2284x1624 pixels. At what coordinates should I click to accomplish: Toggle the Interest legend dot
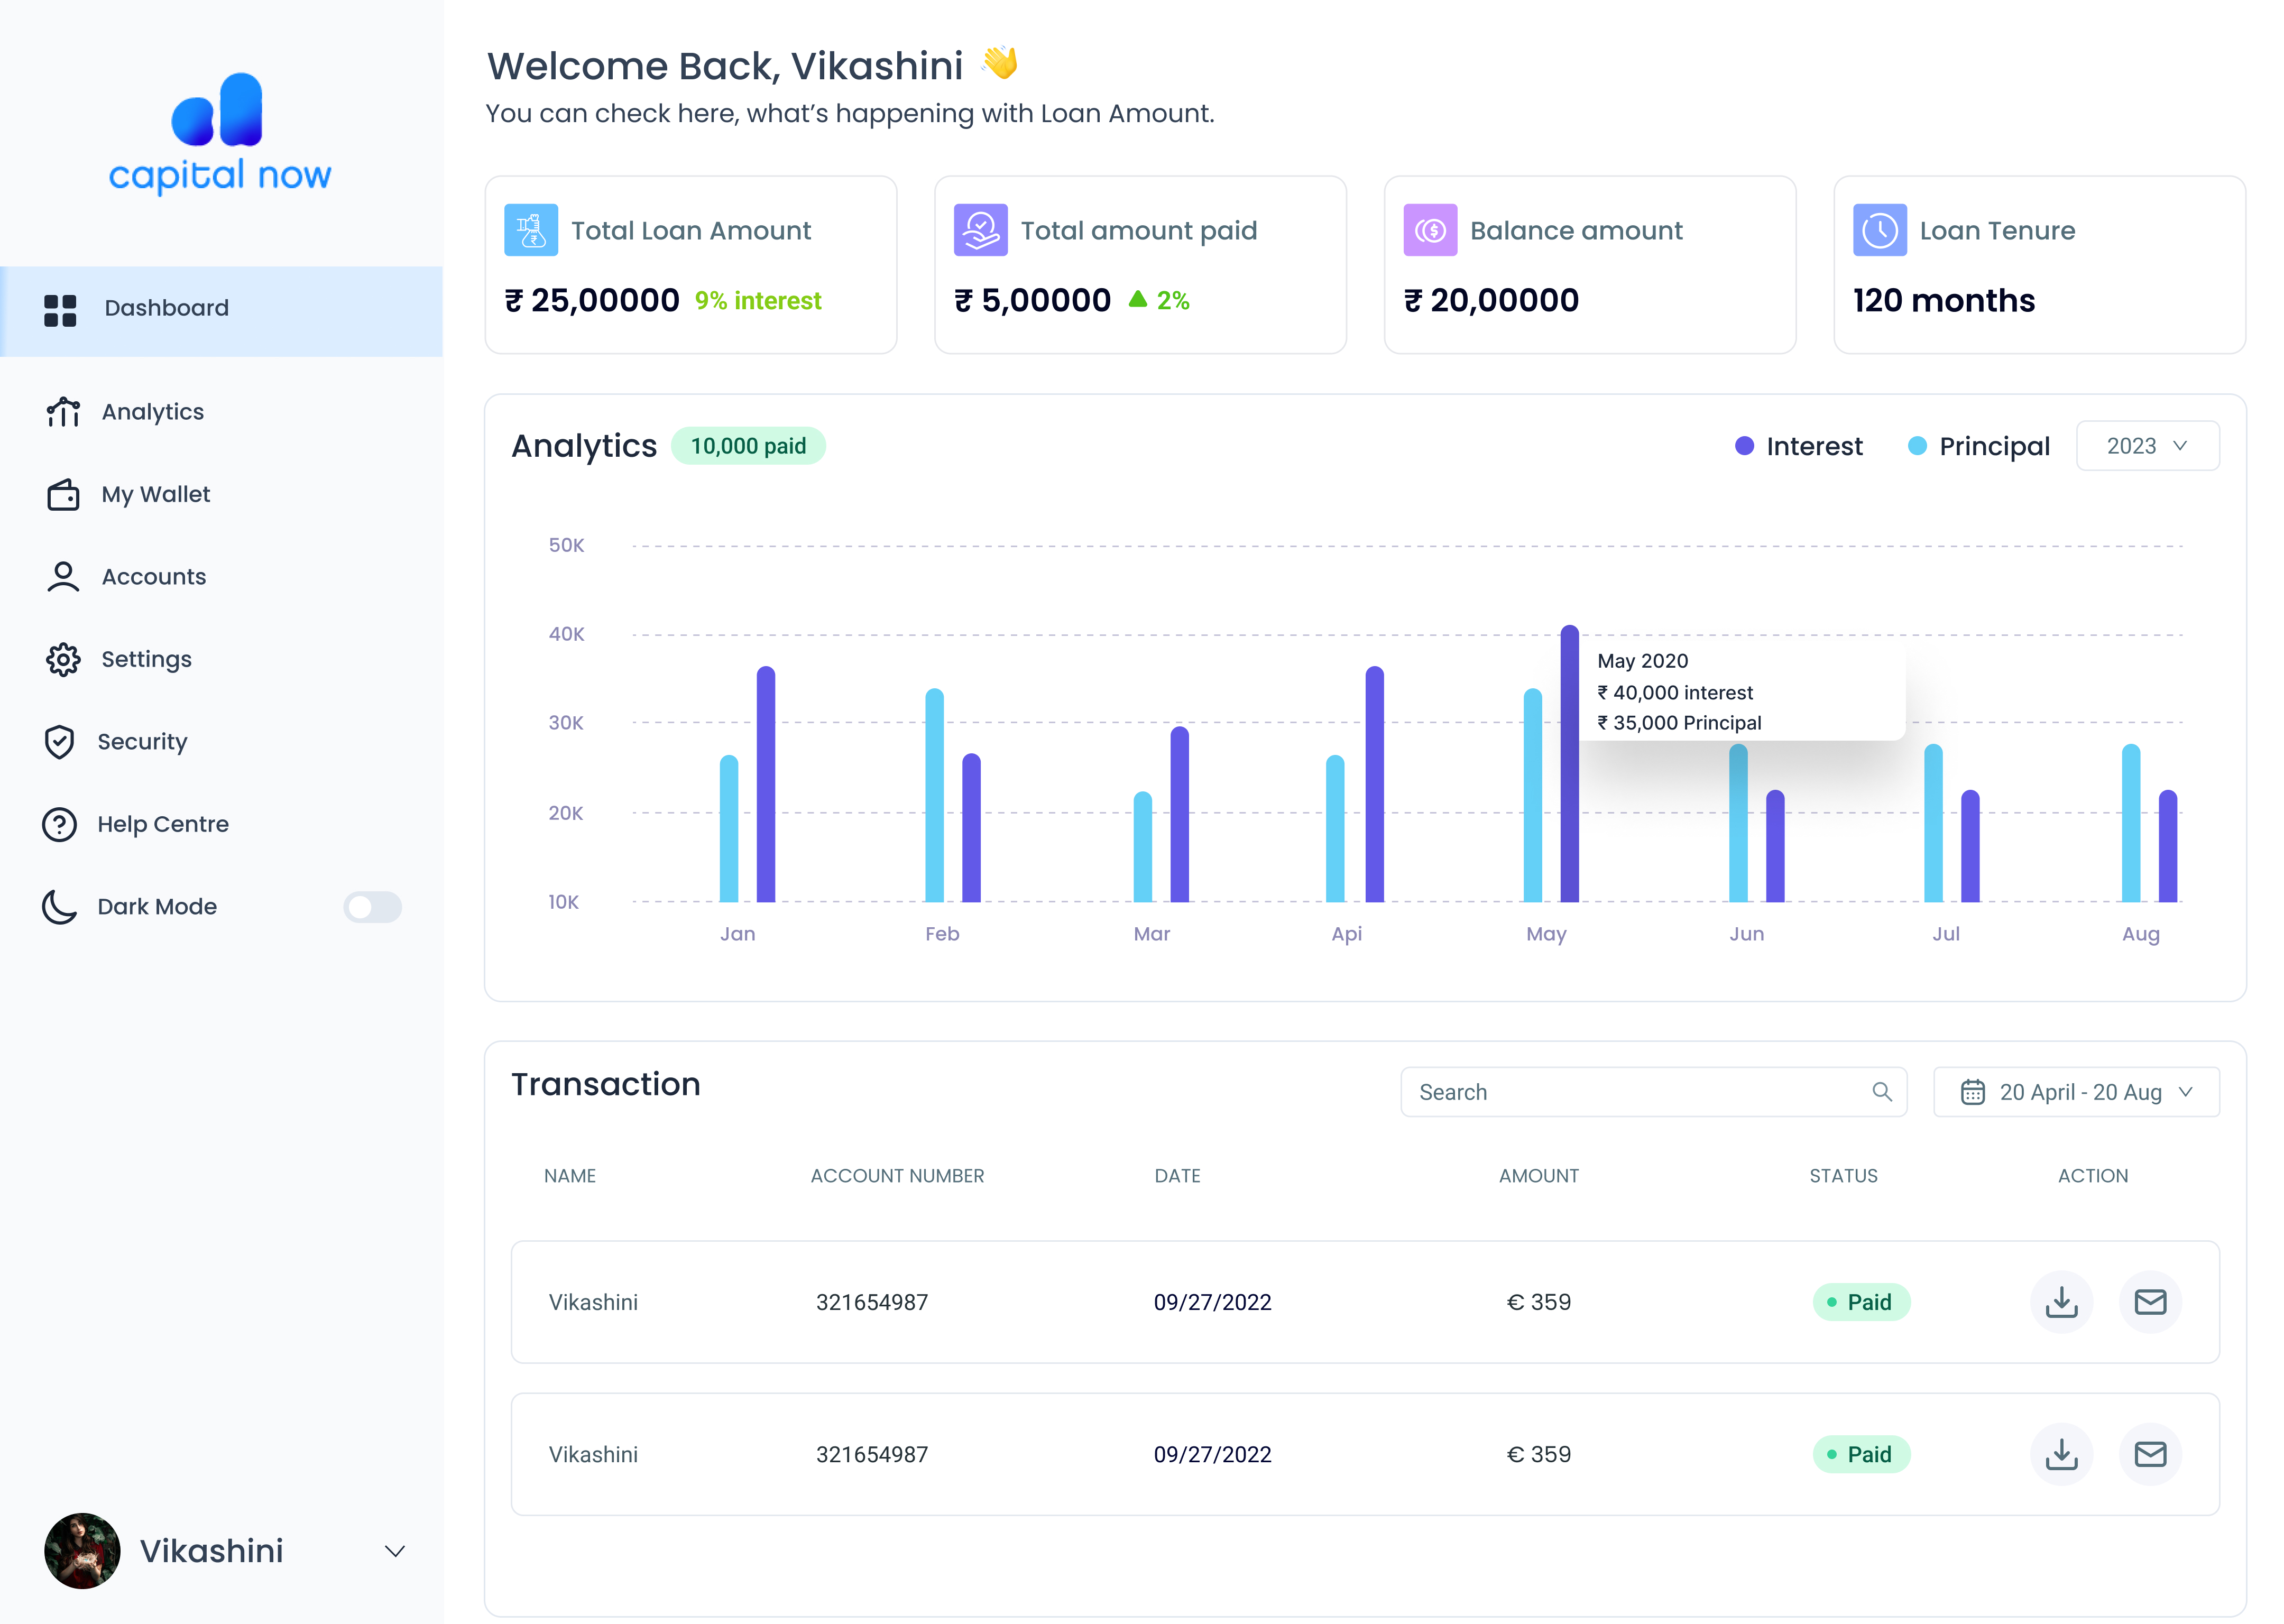pos(1744,446)
